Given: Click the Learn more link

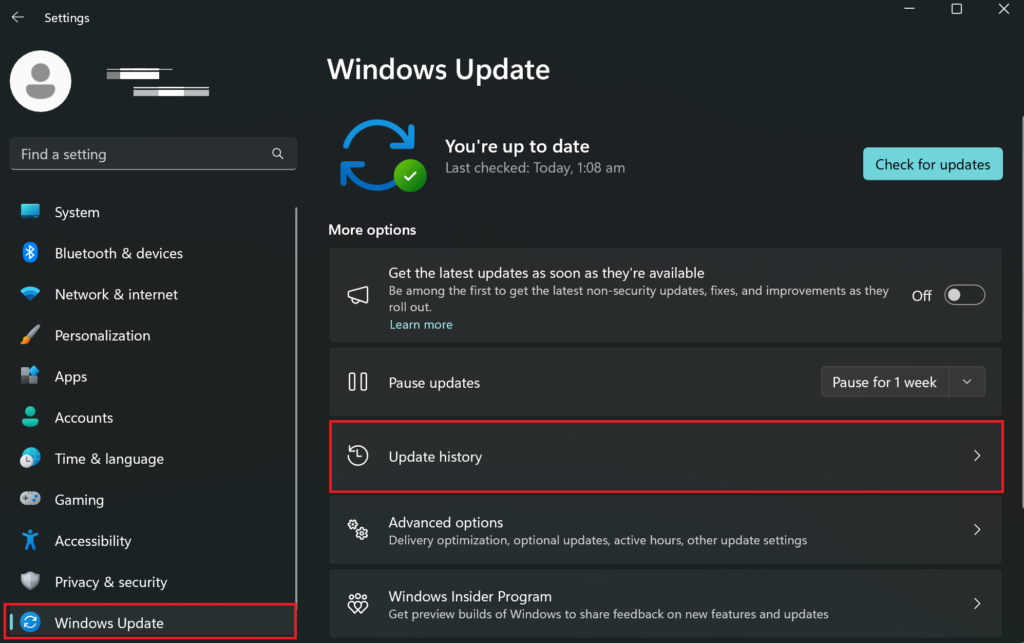Looking at the screenshot, I should point(420,324).
